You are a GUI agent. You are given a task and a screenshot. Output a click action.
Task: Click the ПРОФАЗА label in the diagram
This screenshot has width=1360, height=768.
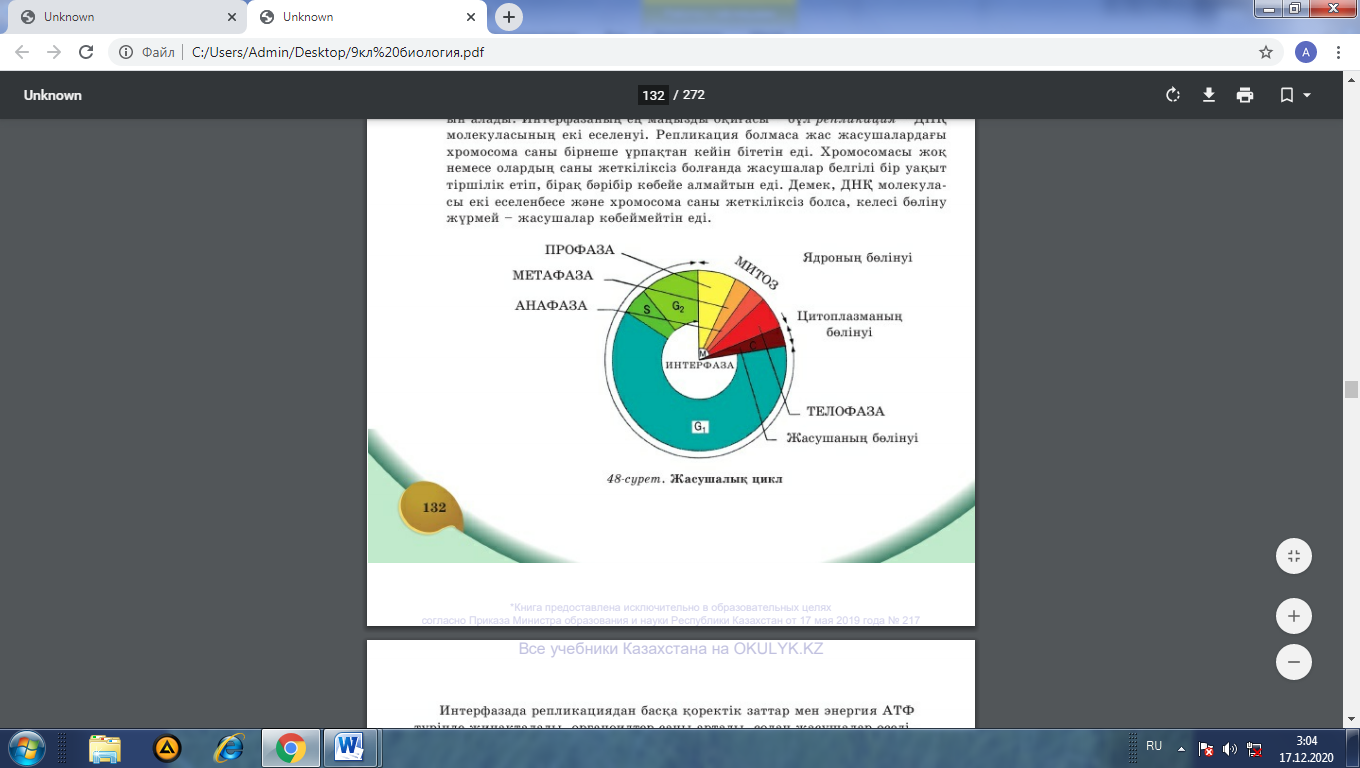(580, 250)
